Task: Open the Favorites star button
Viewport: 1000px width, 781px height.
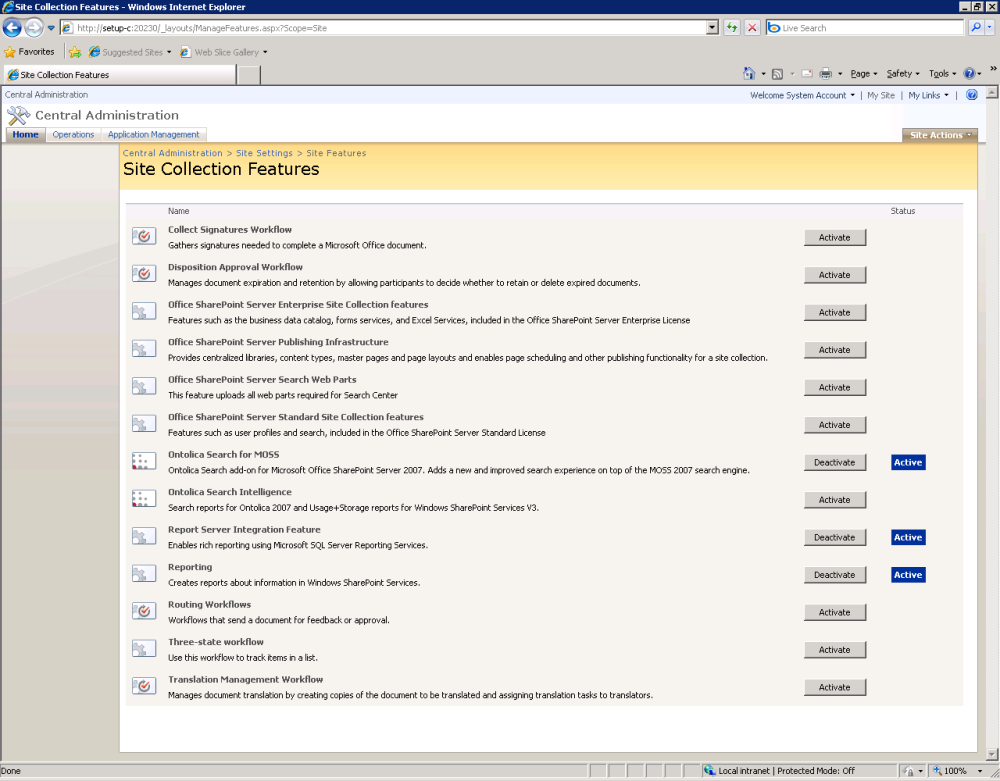Action: coord(29,52)
